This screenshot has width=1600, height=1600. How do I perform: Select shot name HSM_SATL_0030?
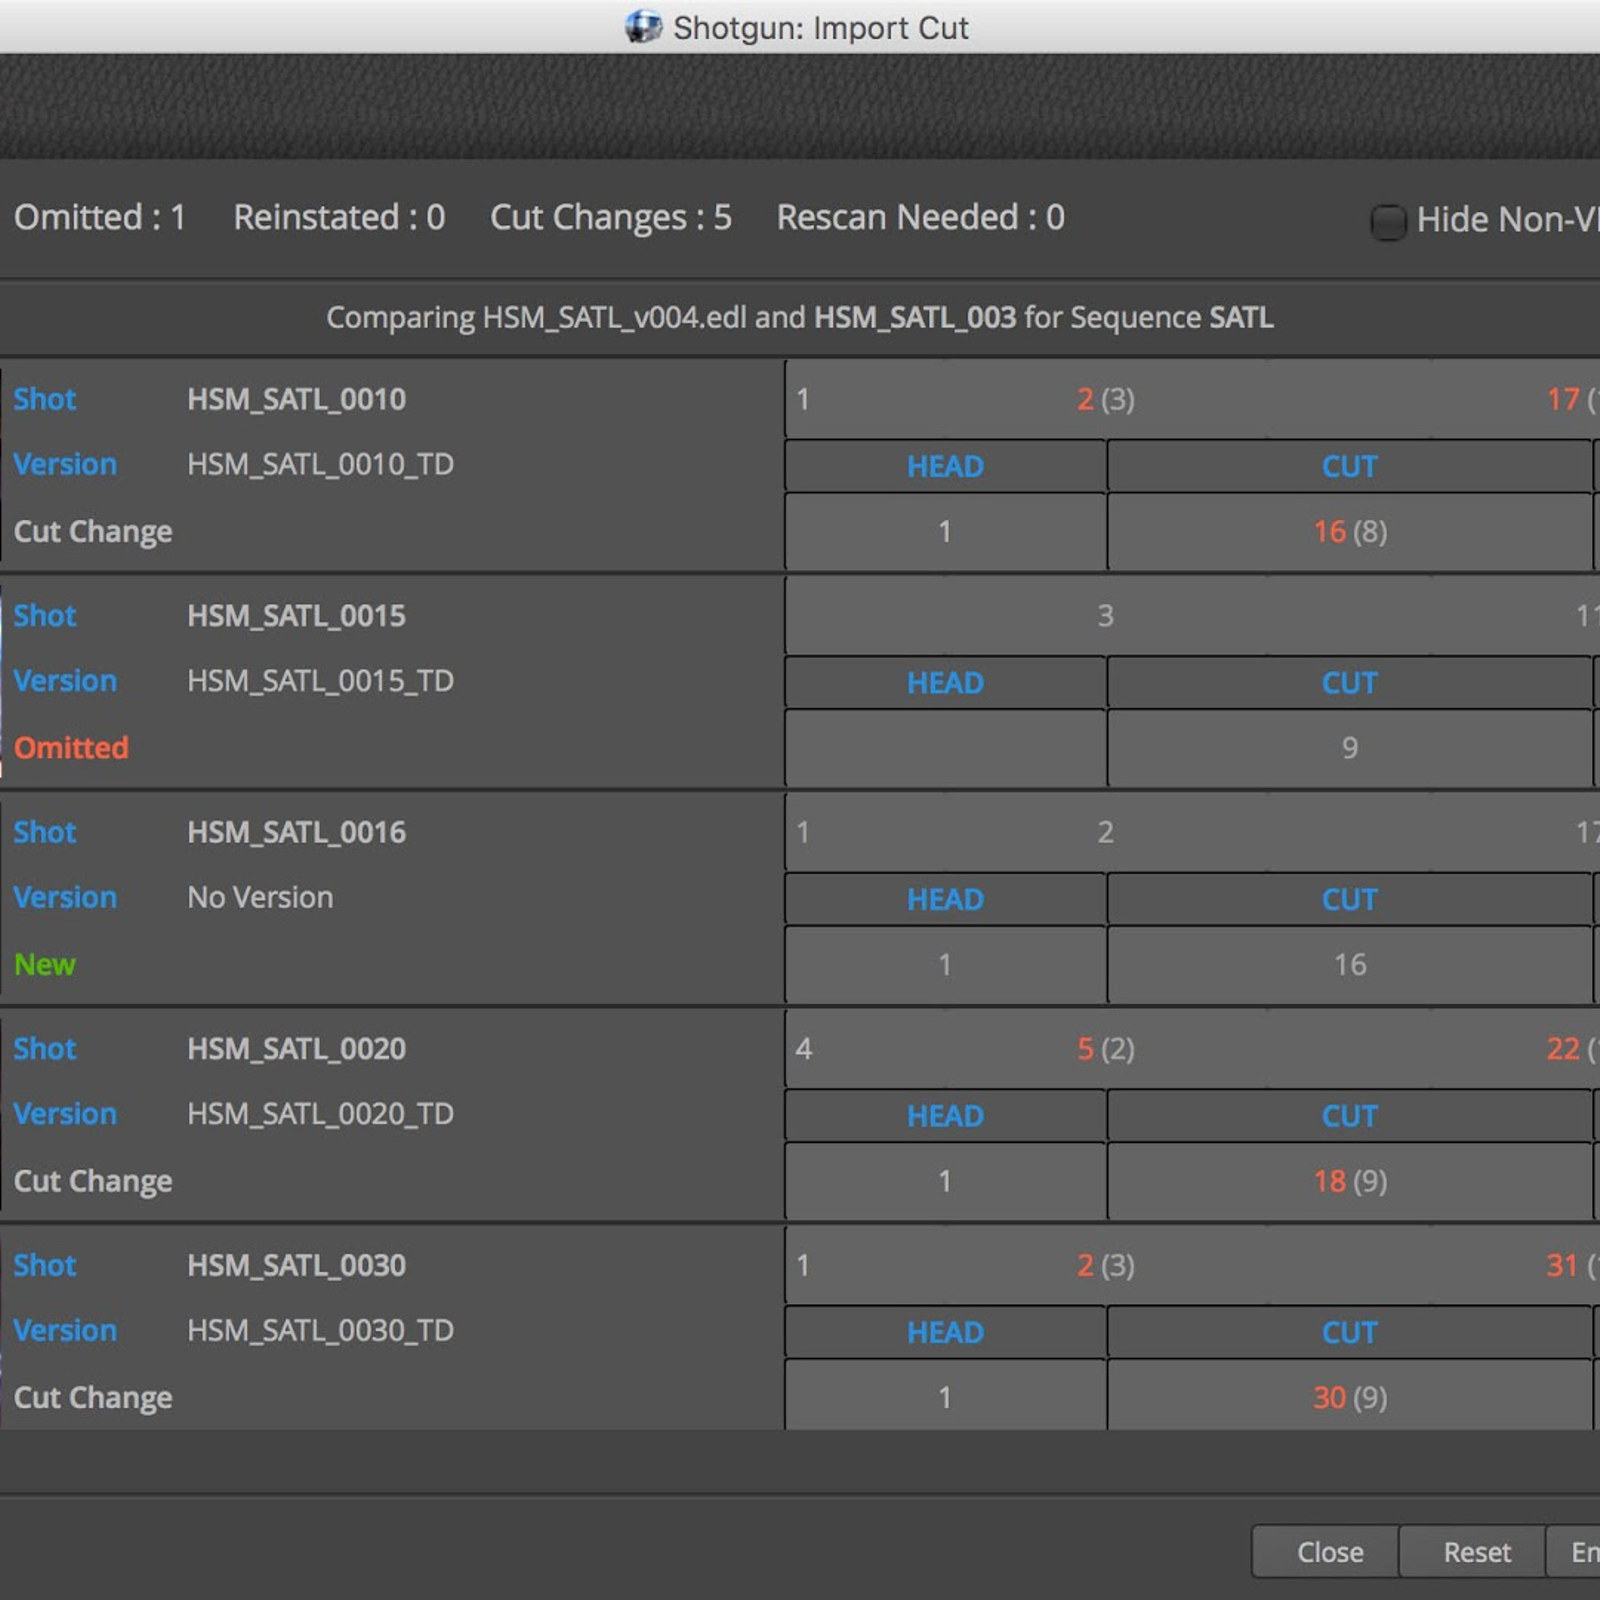[x=296, y=1265]
